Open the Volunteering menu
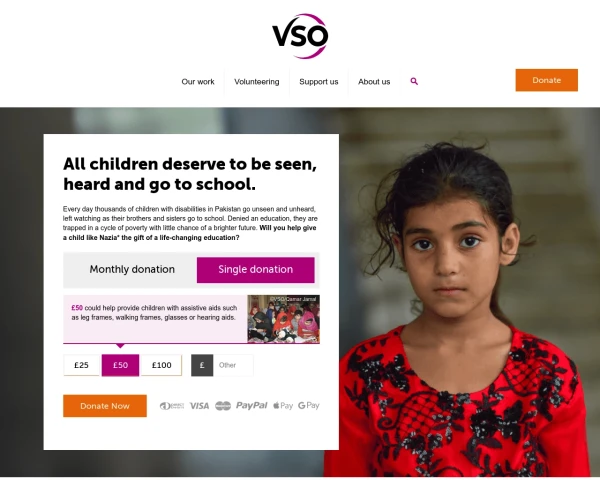The width and height of the screenshot is (600, 480). click(x=257, y=82)
